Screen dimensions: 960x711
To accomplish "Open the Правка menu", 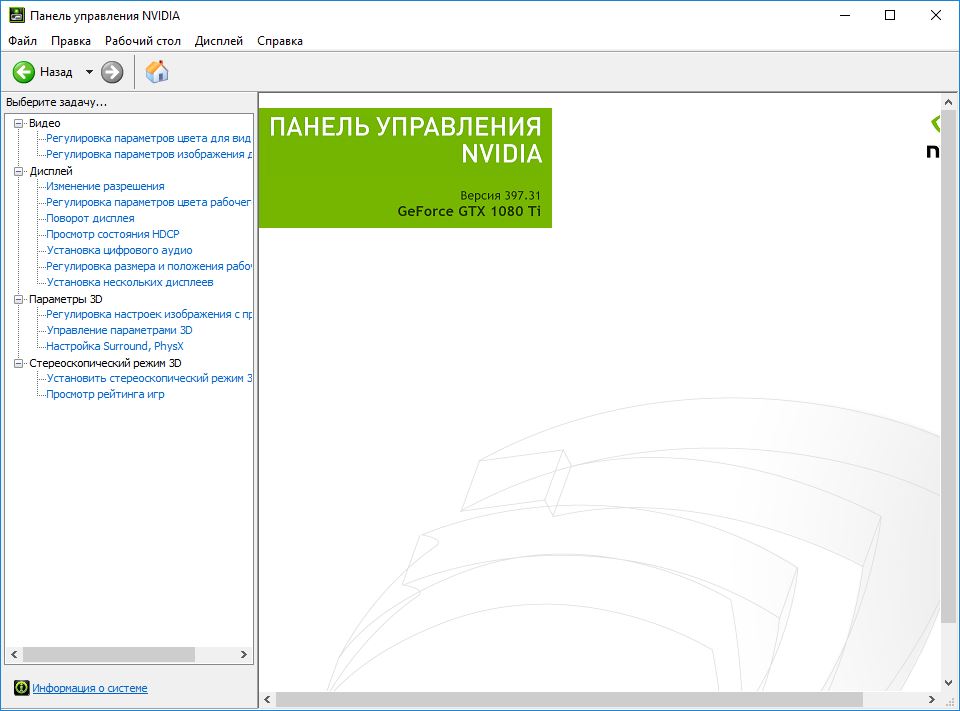I will (71, 41).
